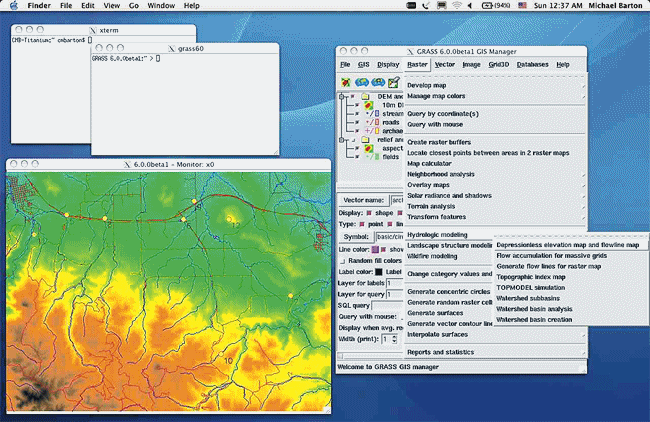Open the Vector menu in GIS Manager

tap(445, 65)
